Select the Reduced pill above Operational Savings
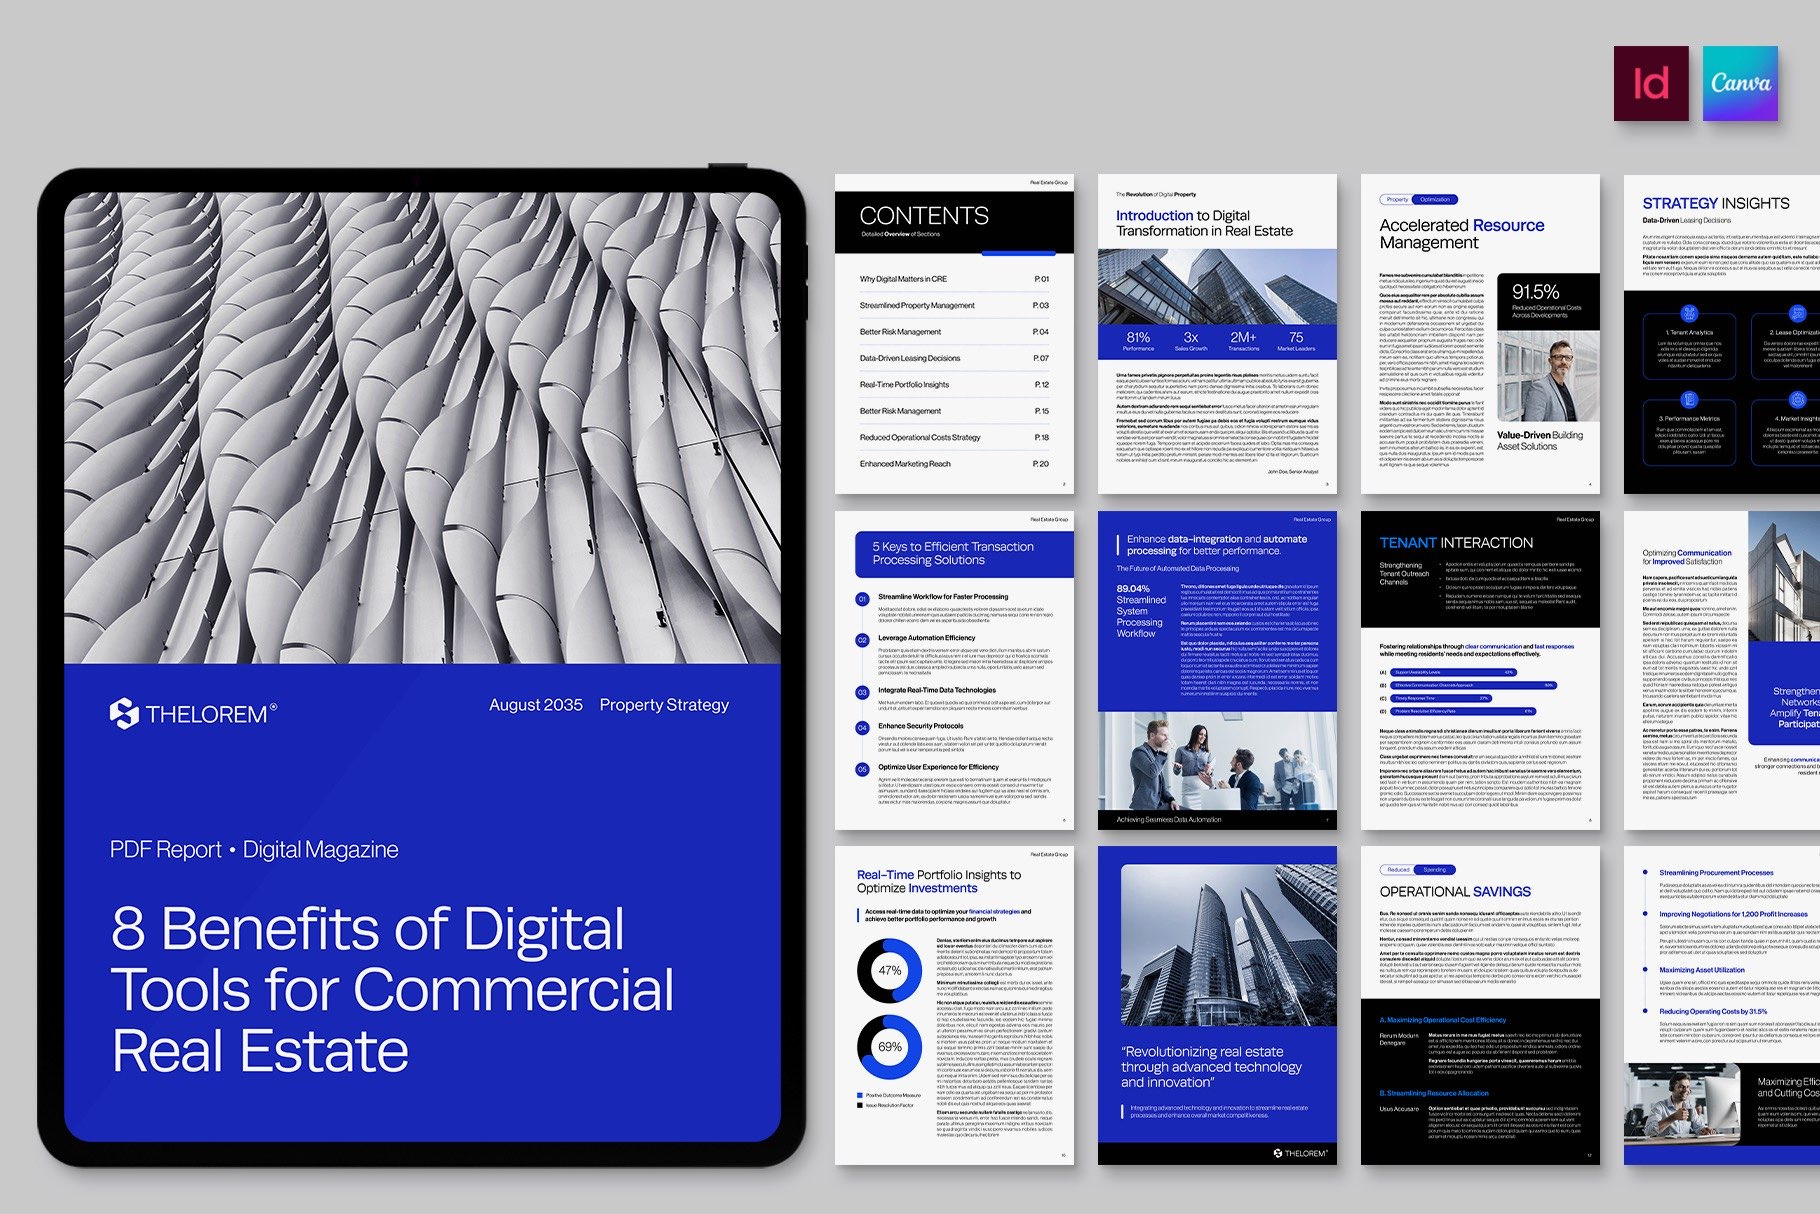 (1398, 870)
